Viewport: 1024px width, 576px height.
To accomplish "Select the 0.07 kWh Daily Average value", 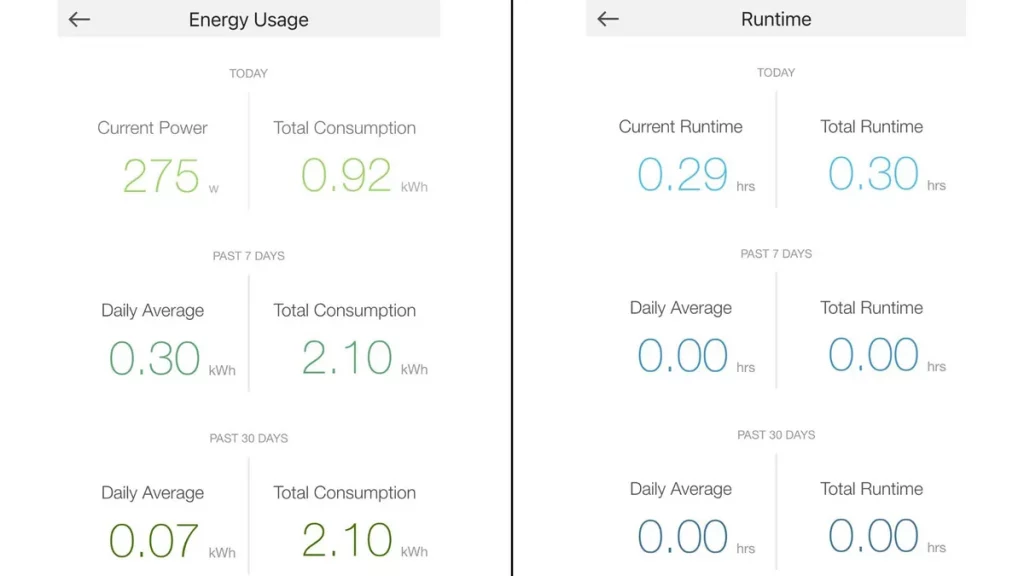I will tap(154, 541).
